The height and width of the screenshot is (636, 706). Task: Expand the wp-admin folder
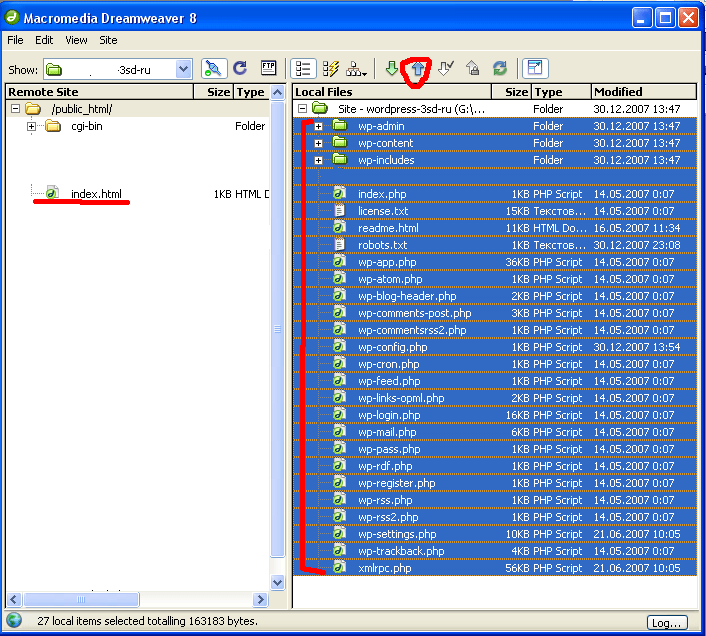(x=318, y=126)
